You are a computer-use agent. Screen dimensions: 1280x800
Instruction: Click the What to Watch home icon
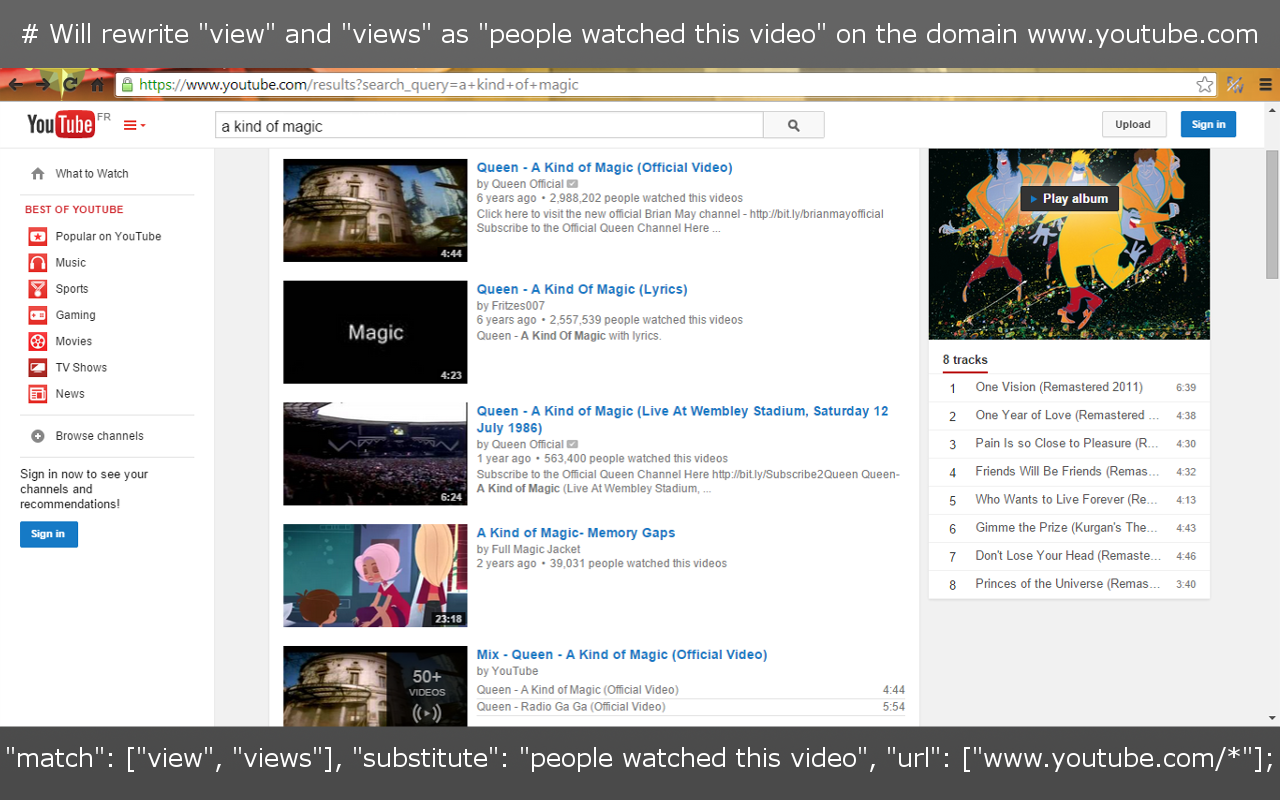(x=38, y=174)
